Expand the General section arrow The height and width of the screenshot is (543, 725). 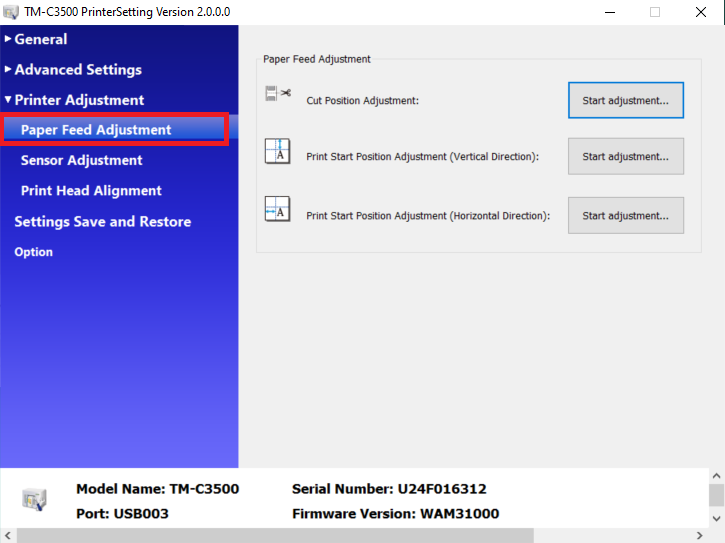tap(8, 39)
